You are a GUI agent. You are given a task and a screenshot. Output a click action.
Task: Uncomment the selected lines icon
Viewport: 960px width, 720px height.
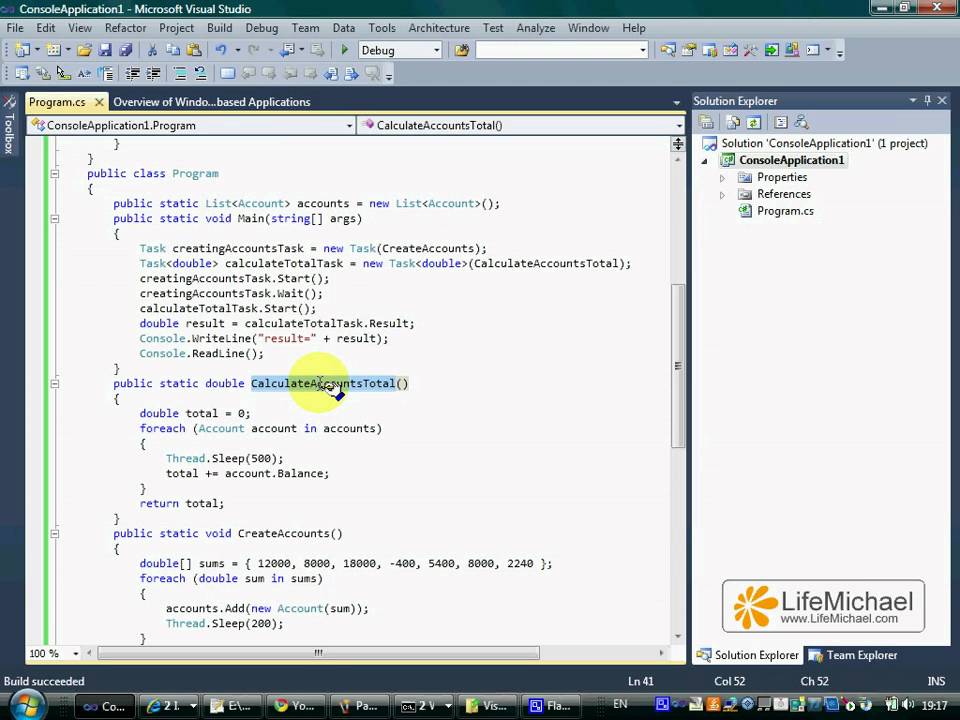click(x=201, y=74)
